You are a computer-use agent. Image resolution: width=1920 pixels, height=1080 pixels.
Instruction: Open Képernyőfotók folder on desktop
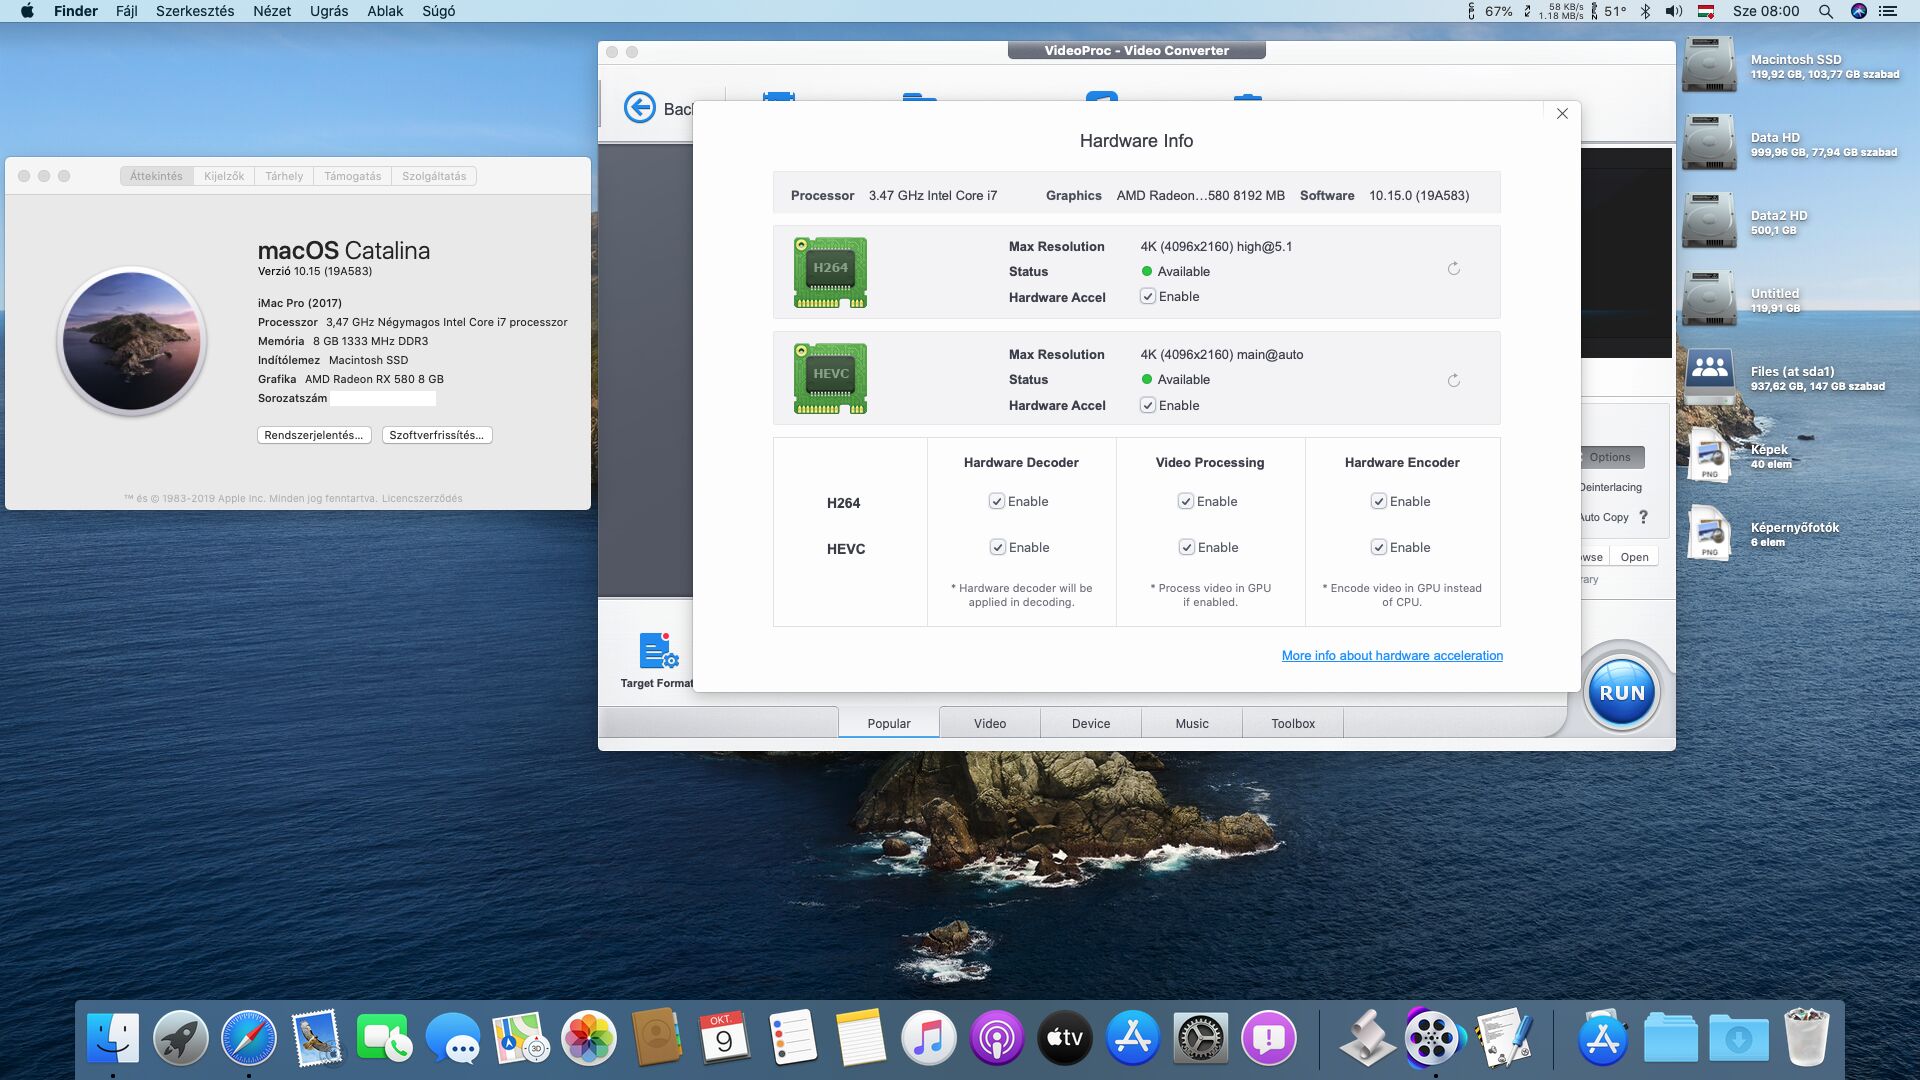point(1709,534)
